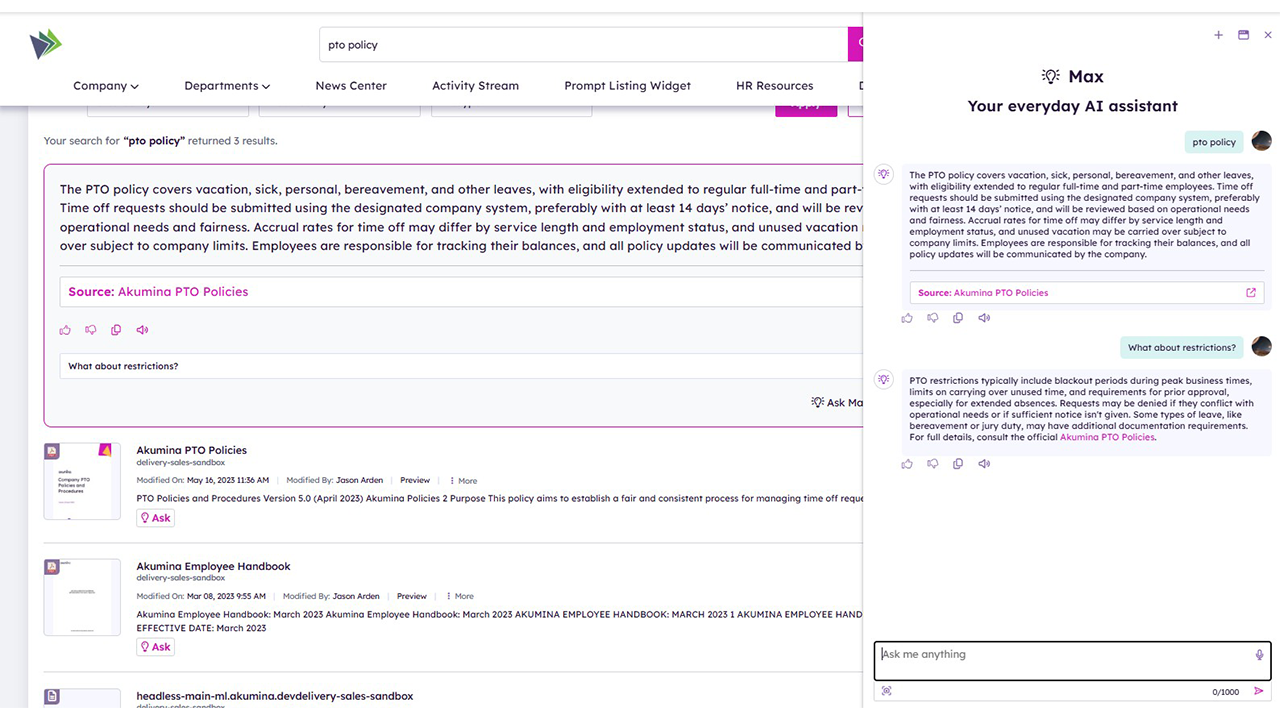Open the HR Resources page
1280x720 pixels.
point(775,86)
